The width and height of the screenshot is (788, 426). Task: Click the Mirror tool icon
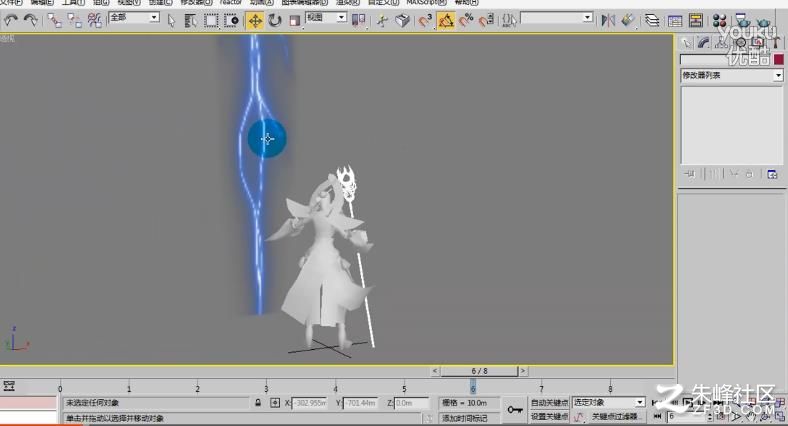tap(608, 21)
